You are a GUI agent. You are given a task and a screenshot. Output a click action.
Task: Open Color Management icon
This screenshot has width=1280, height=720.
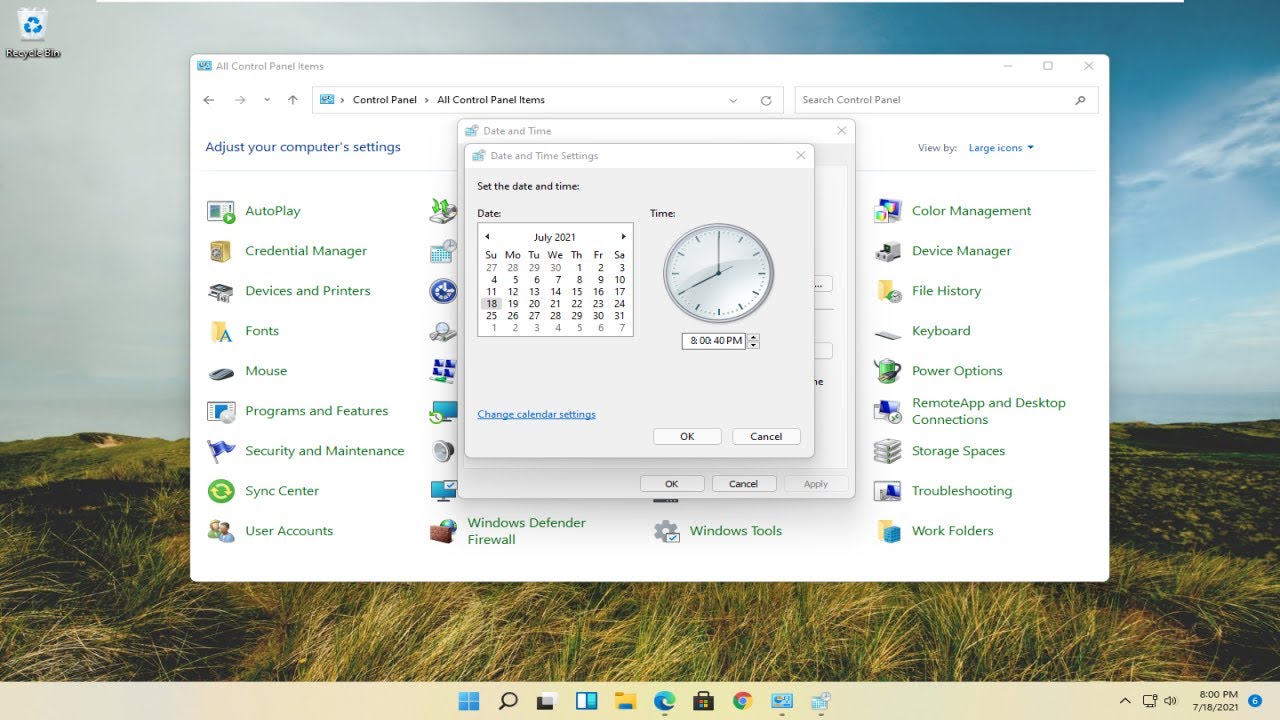click(887, 211)
